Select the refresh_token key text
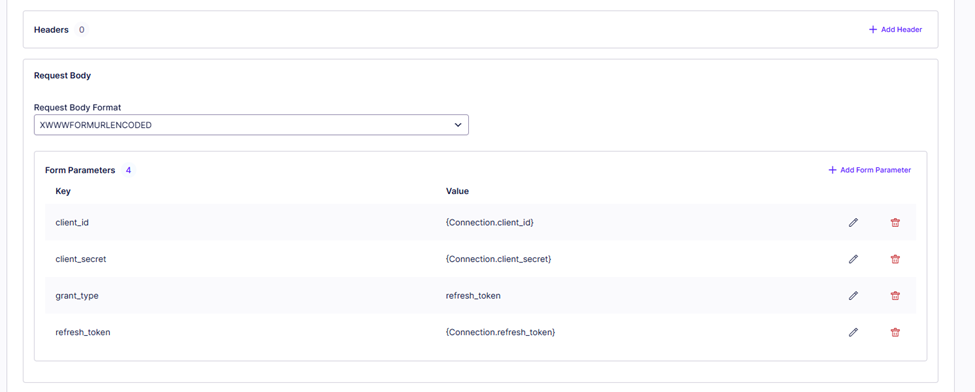975x392 pixels. 83,332
